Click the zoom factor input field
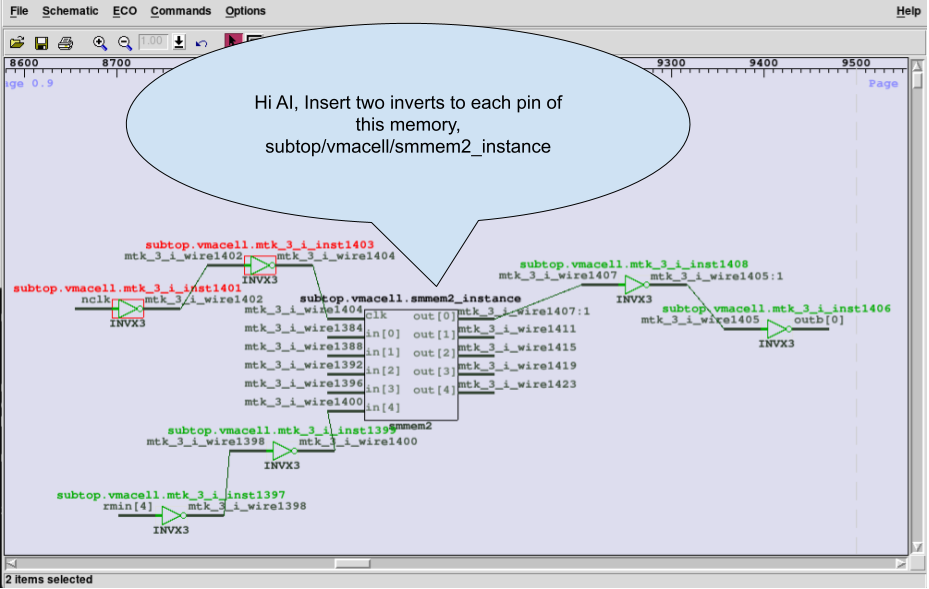 152,42
